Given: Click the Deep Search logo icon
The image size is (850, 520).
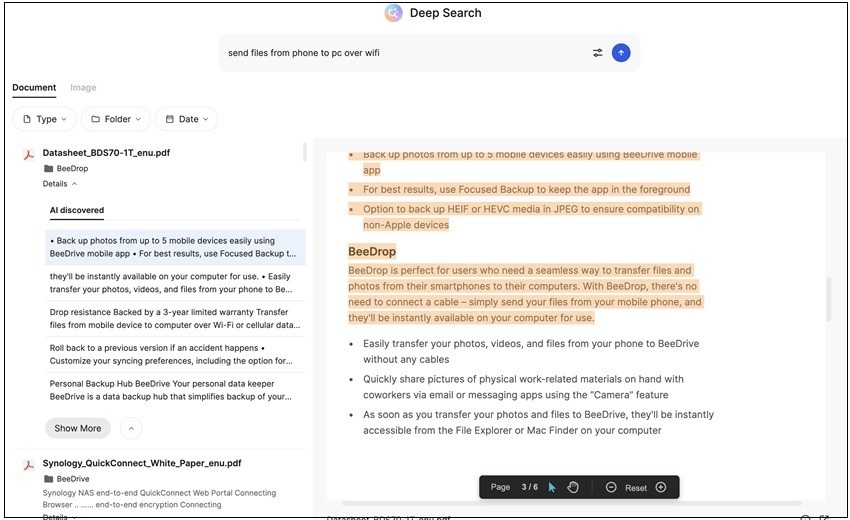Looking at the screenshot, I should click(394, 13).
